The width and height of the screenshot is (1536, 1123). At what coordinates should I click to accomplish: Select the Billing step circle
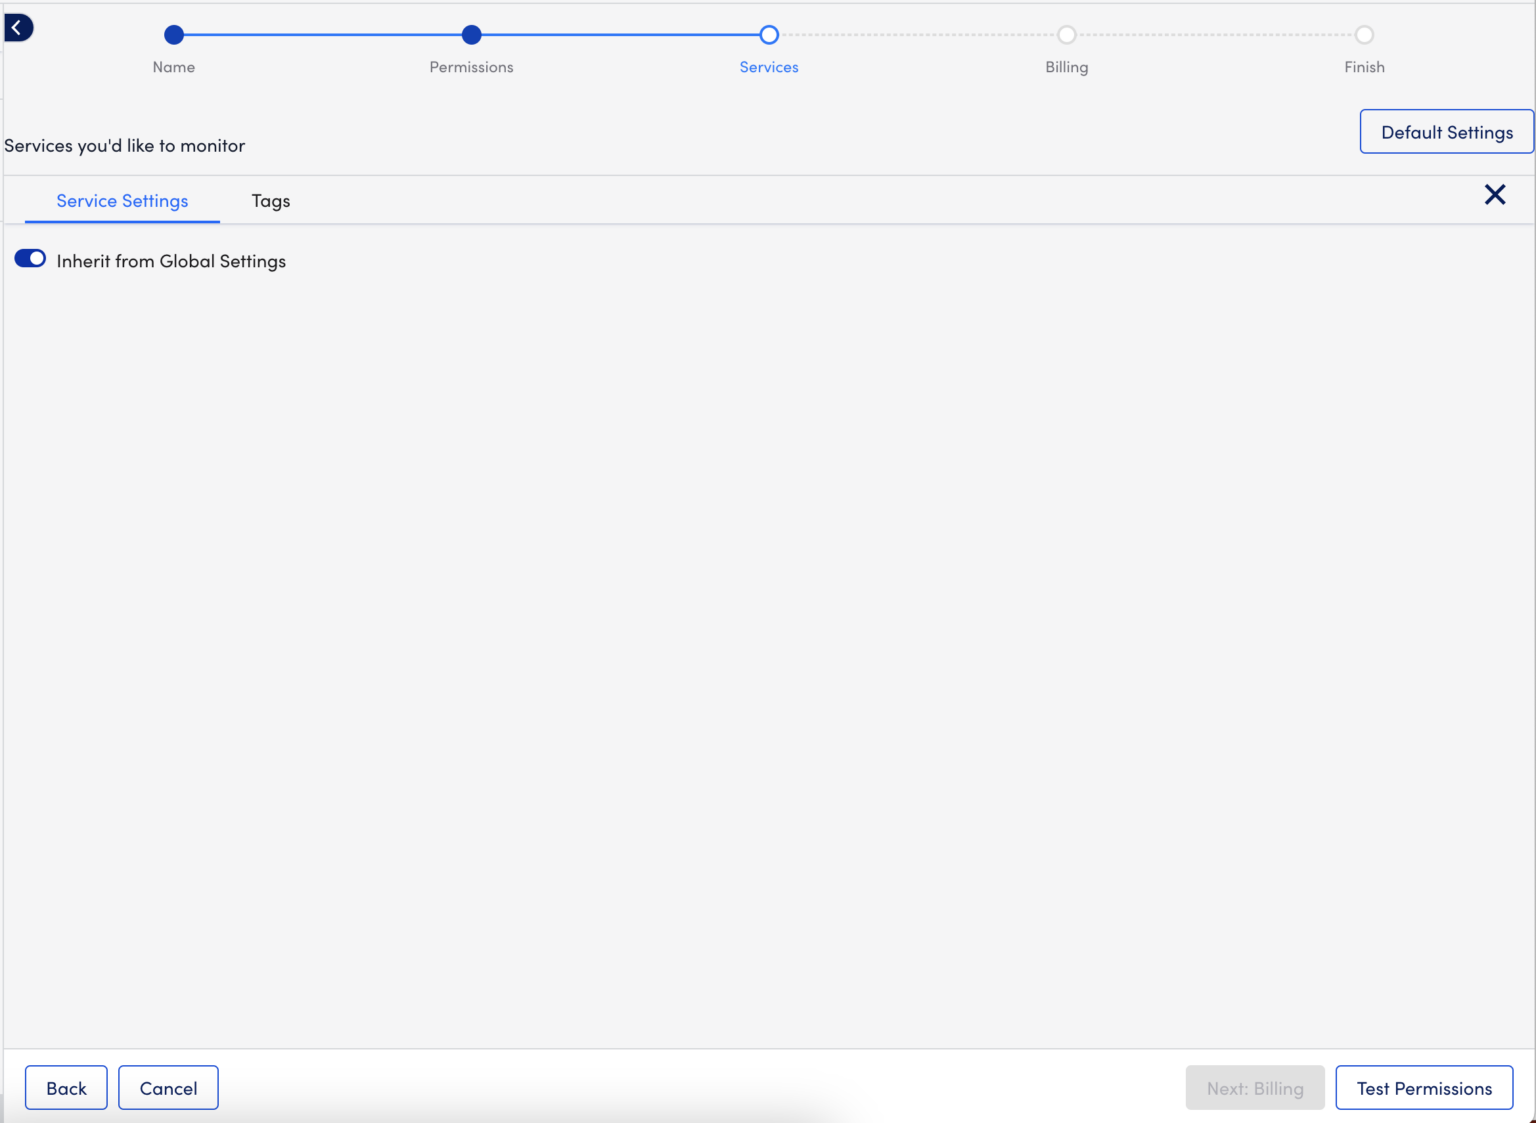pos(1066,34)
